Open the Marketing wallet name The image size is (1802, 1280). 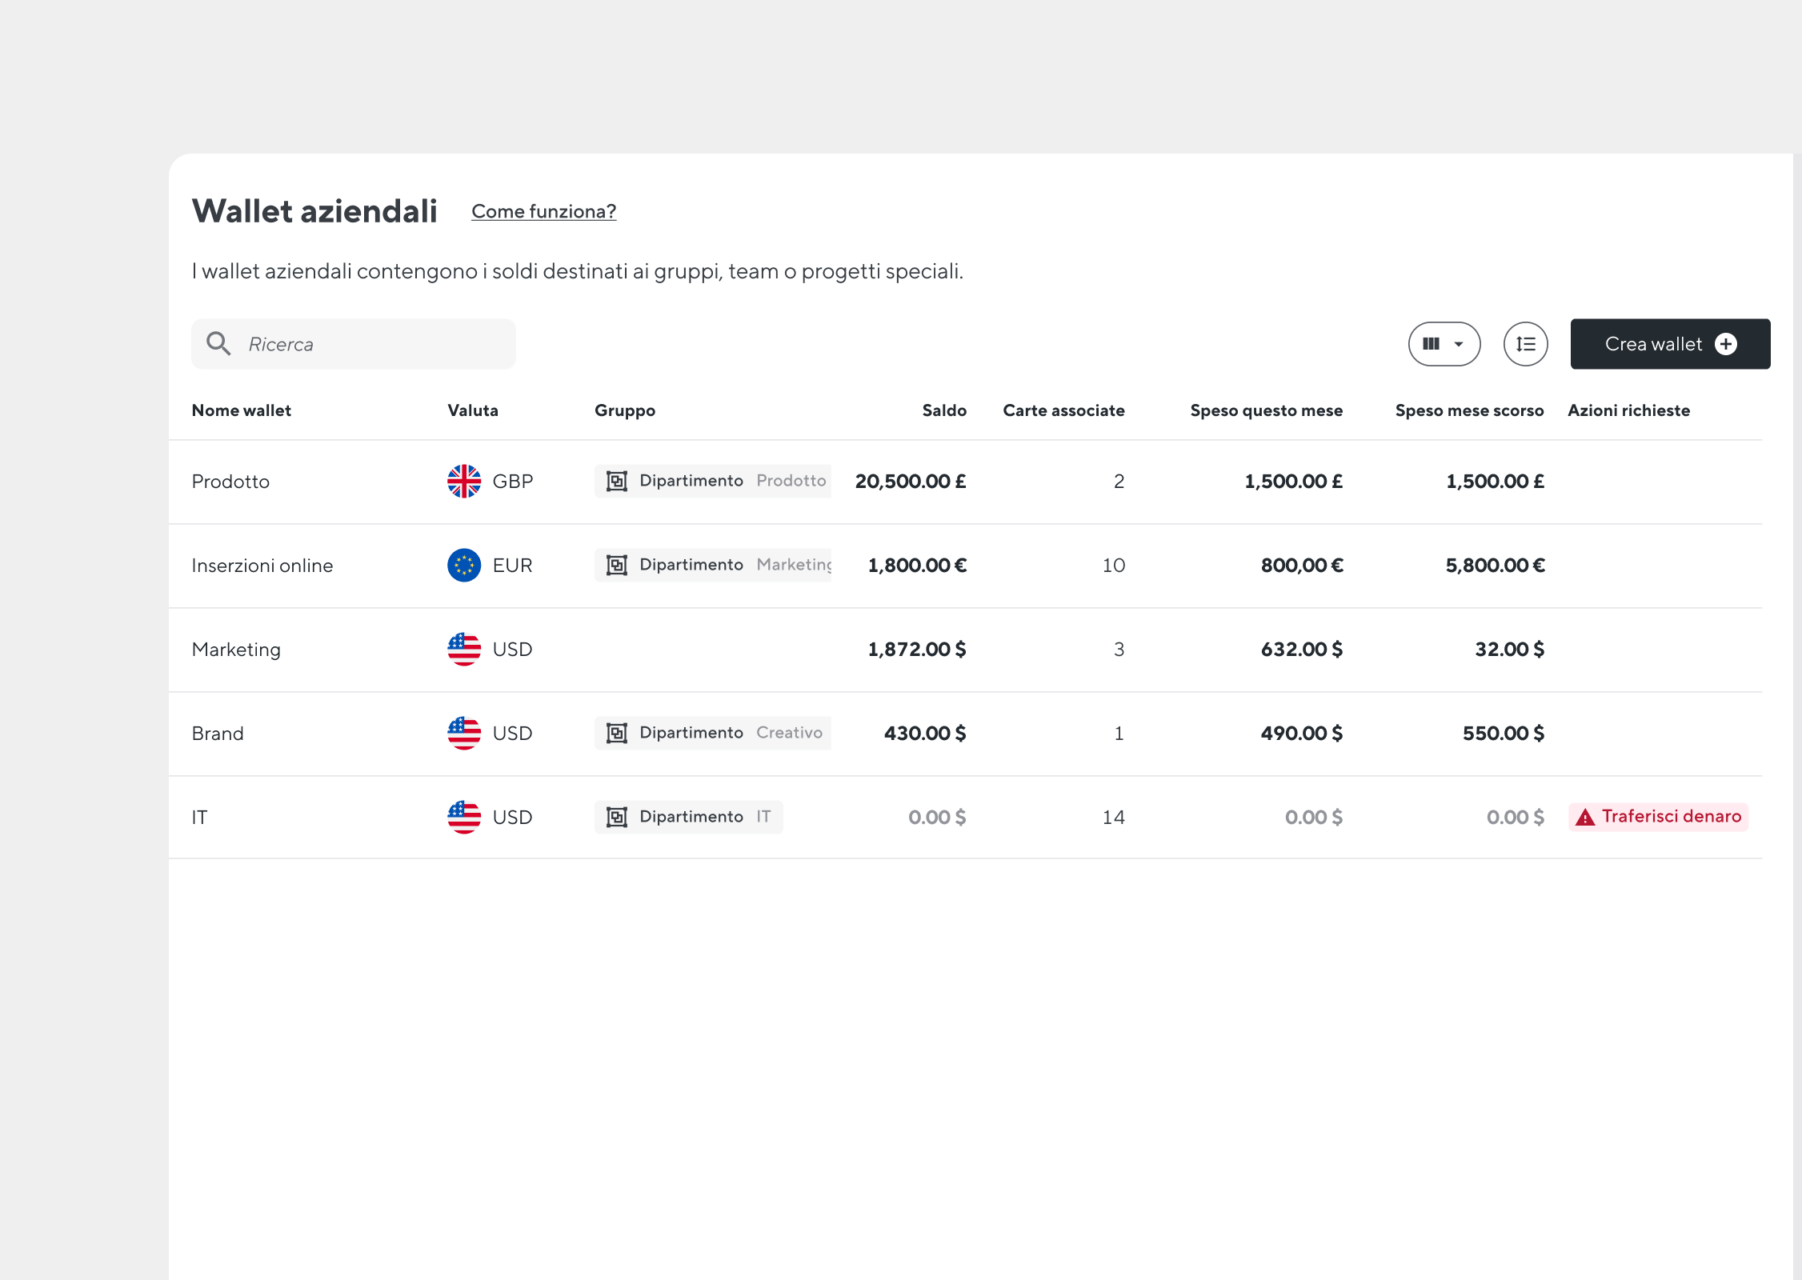pos(236,649)
